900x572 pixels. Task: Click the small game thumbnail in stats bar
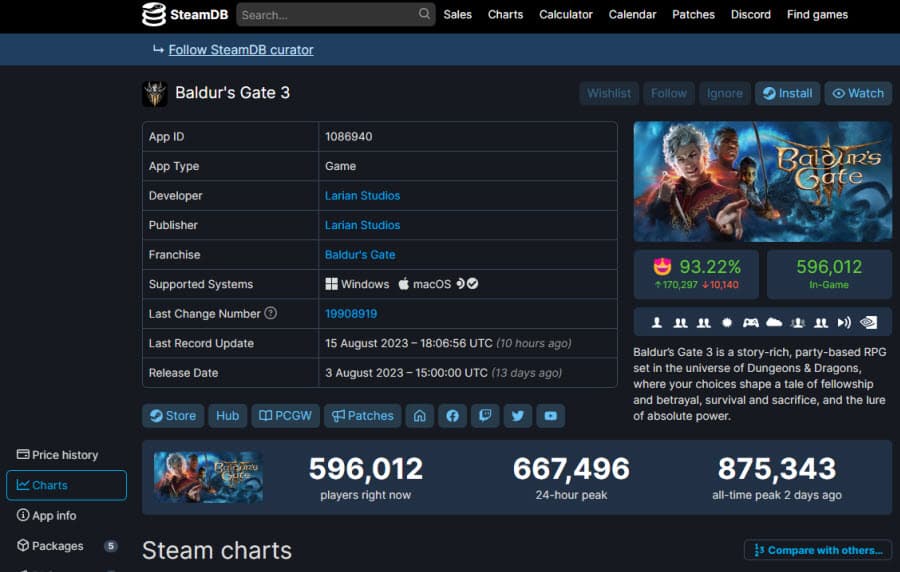point(208,477)
